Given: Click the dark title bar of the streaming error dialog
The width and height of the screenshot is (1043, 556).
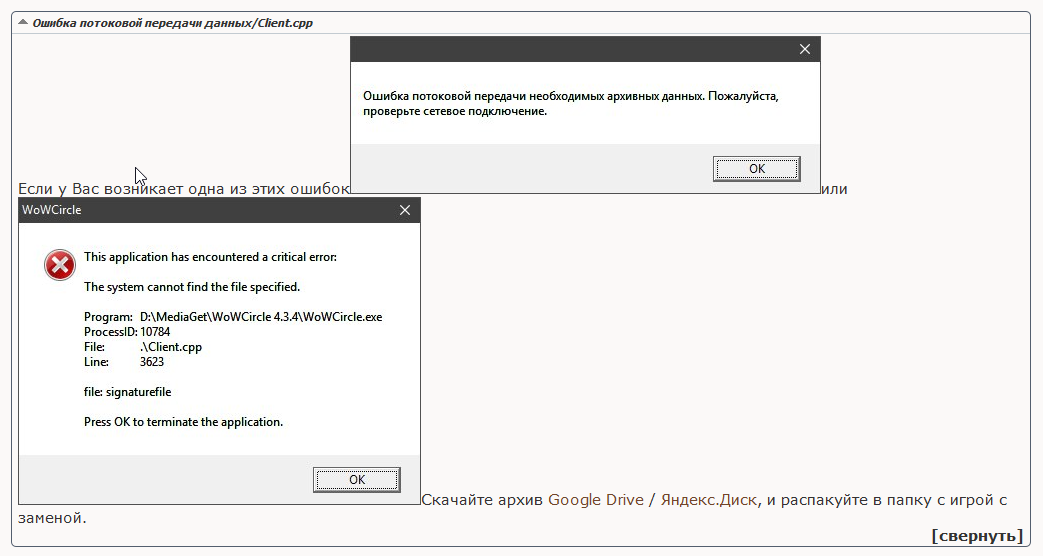Looking at the screenshot, I should [570, 49].
